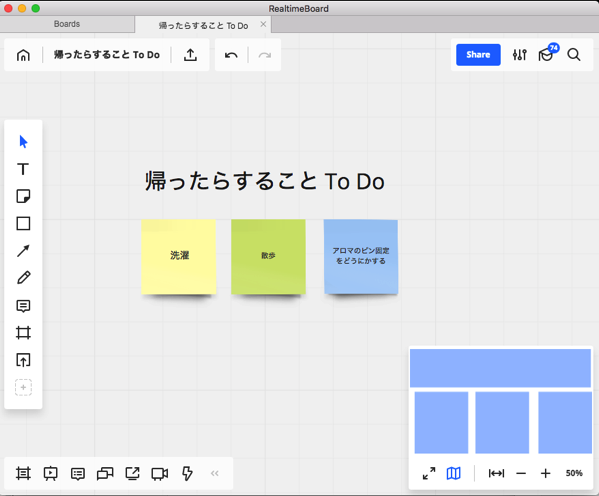Select the Text tool
The height and width of the screenshot is (496, 599).
coord(23,169)
